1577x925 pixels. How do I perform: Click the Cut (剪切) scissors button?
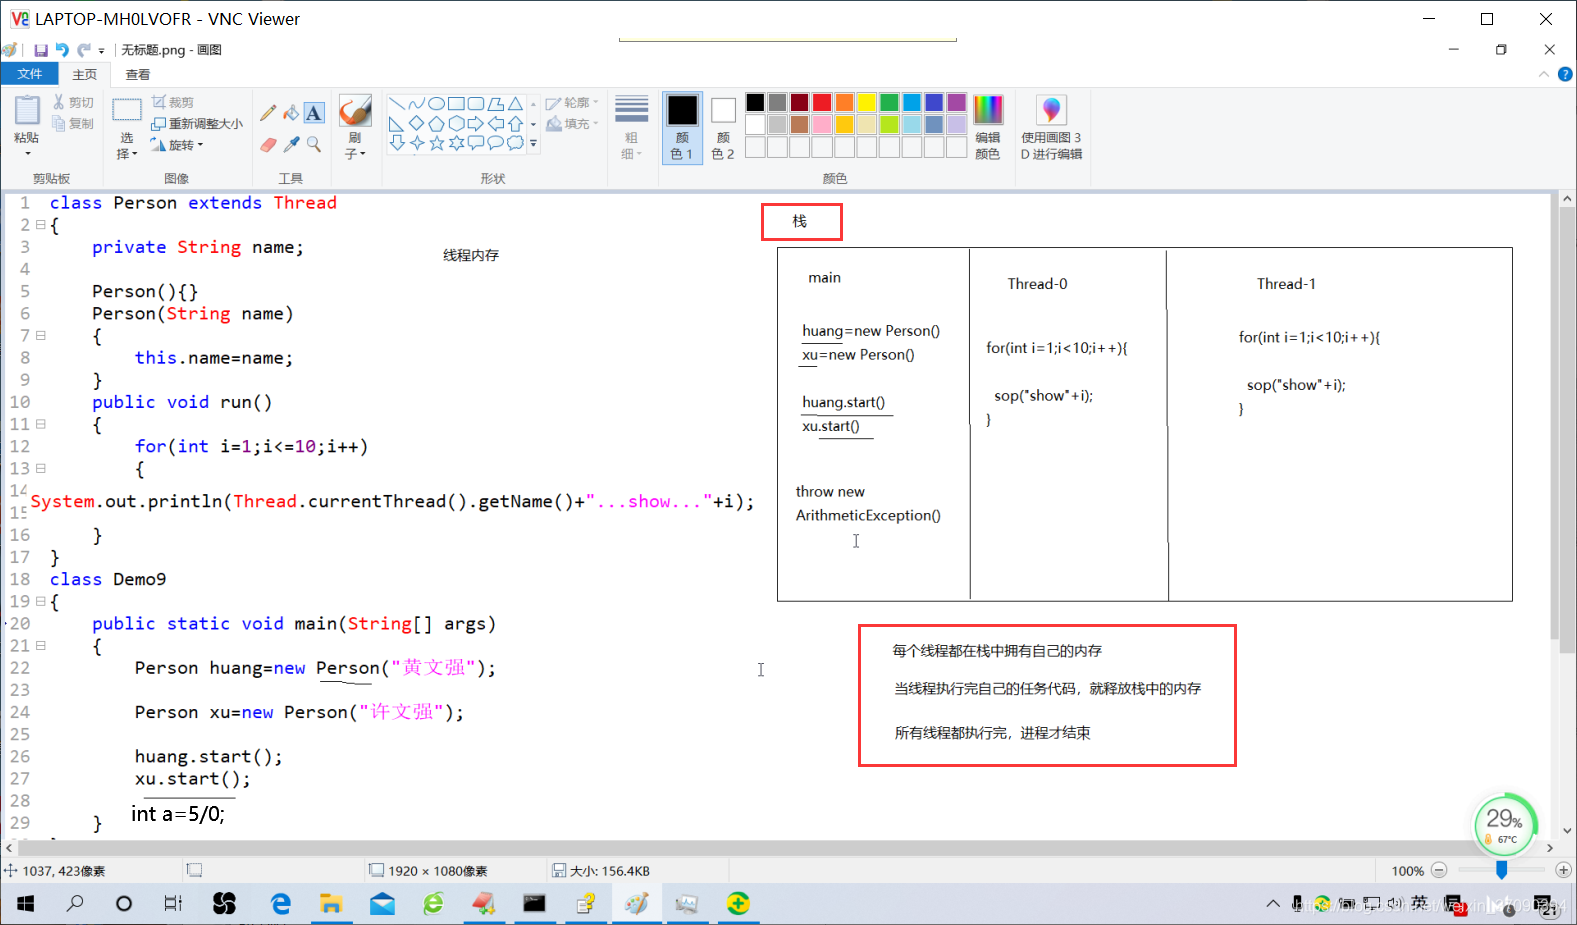pos(73,102)
